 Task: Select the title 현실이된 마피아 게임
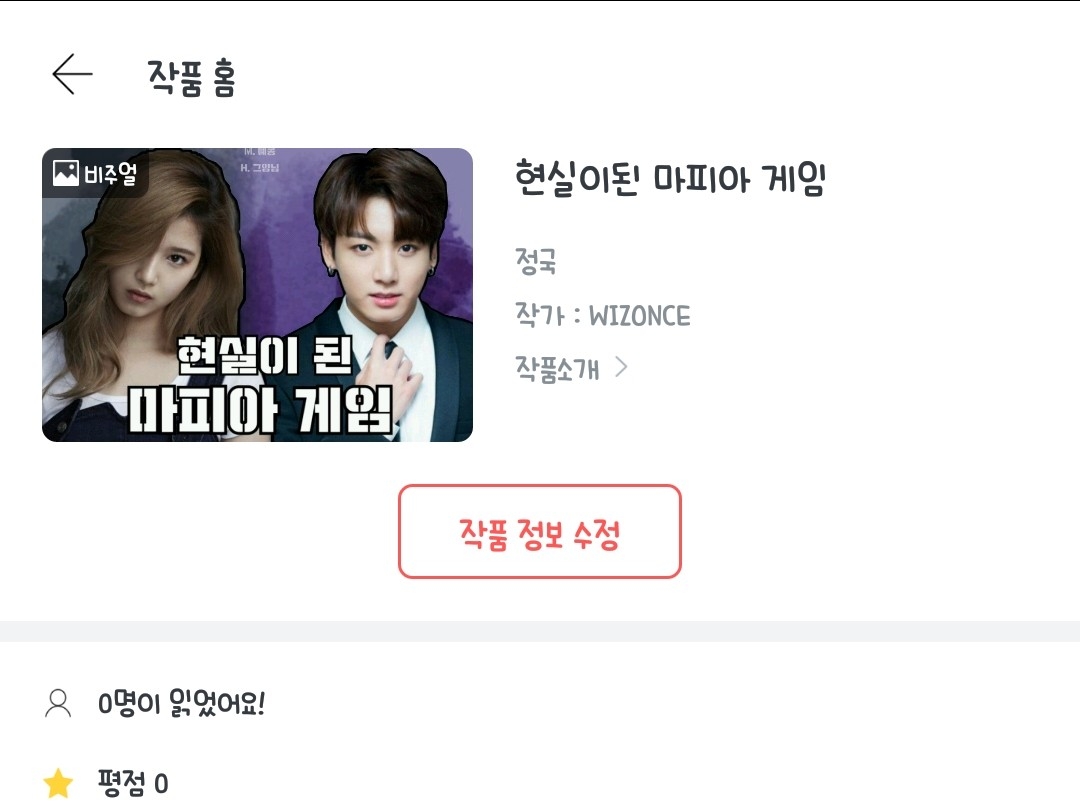click(669, 178)
